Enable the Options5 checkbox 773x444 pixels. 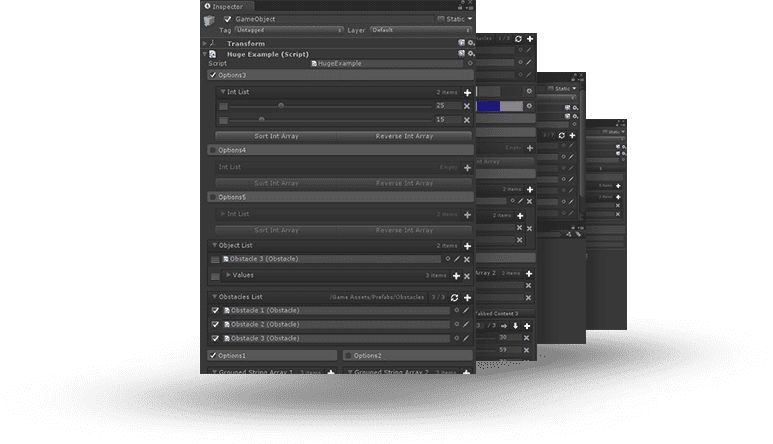pyautogui.click(x=213, y=197)
